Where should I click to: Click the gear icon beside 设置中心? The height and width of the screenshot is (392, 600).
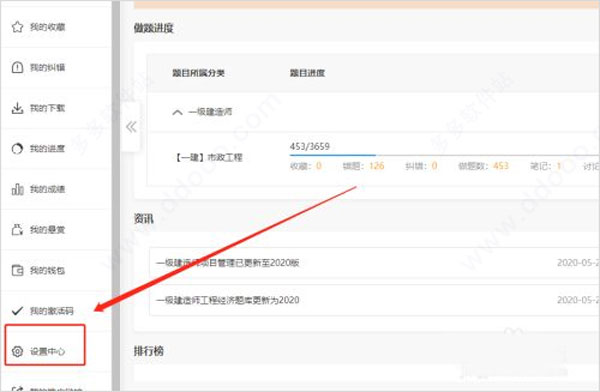17,351
